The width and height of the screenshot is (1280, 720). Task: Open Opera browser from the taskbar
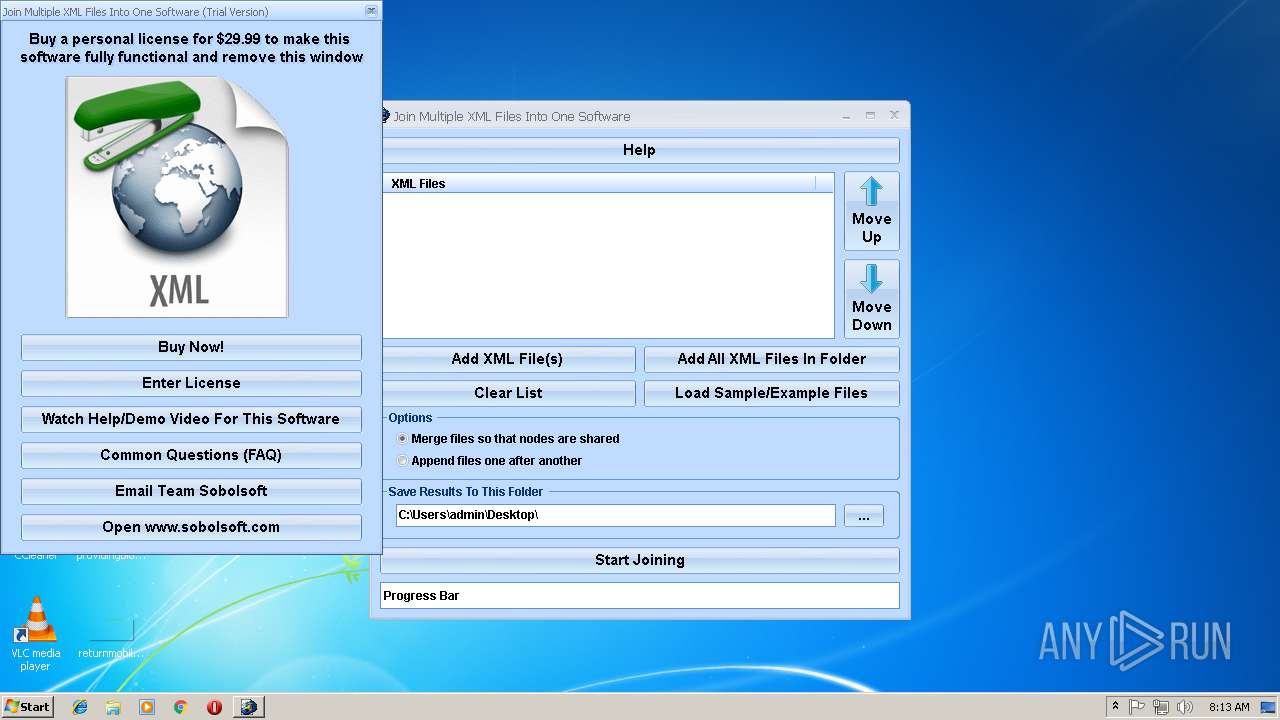coord(214,707)
